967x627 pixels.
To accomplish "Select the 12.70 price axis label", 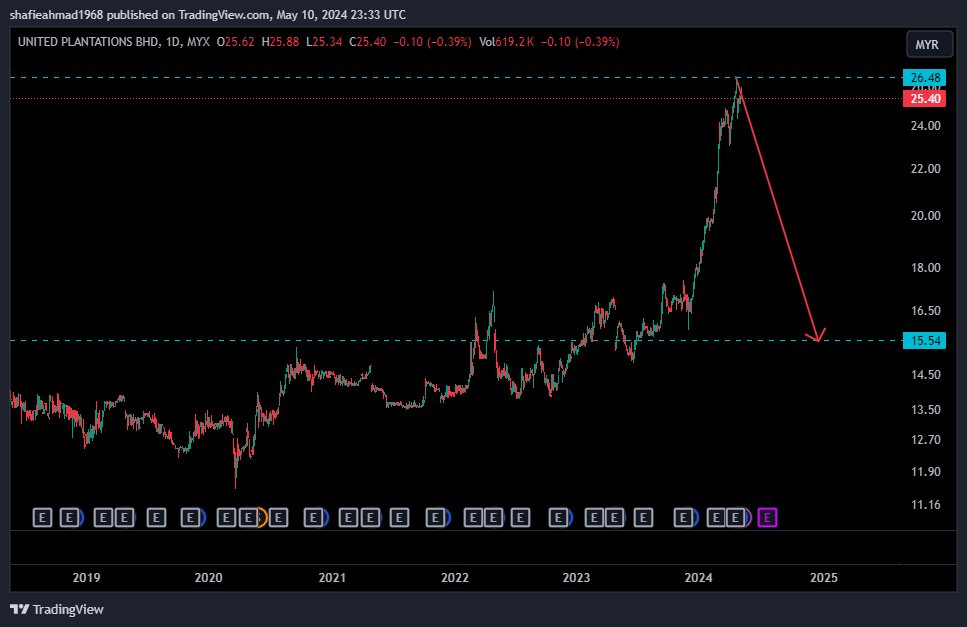I will pos(926,440).
